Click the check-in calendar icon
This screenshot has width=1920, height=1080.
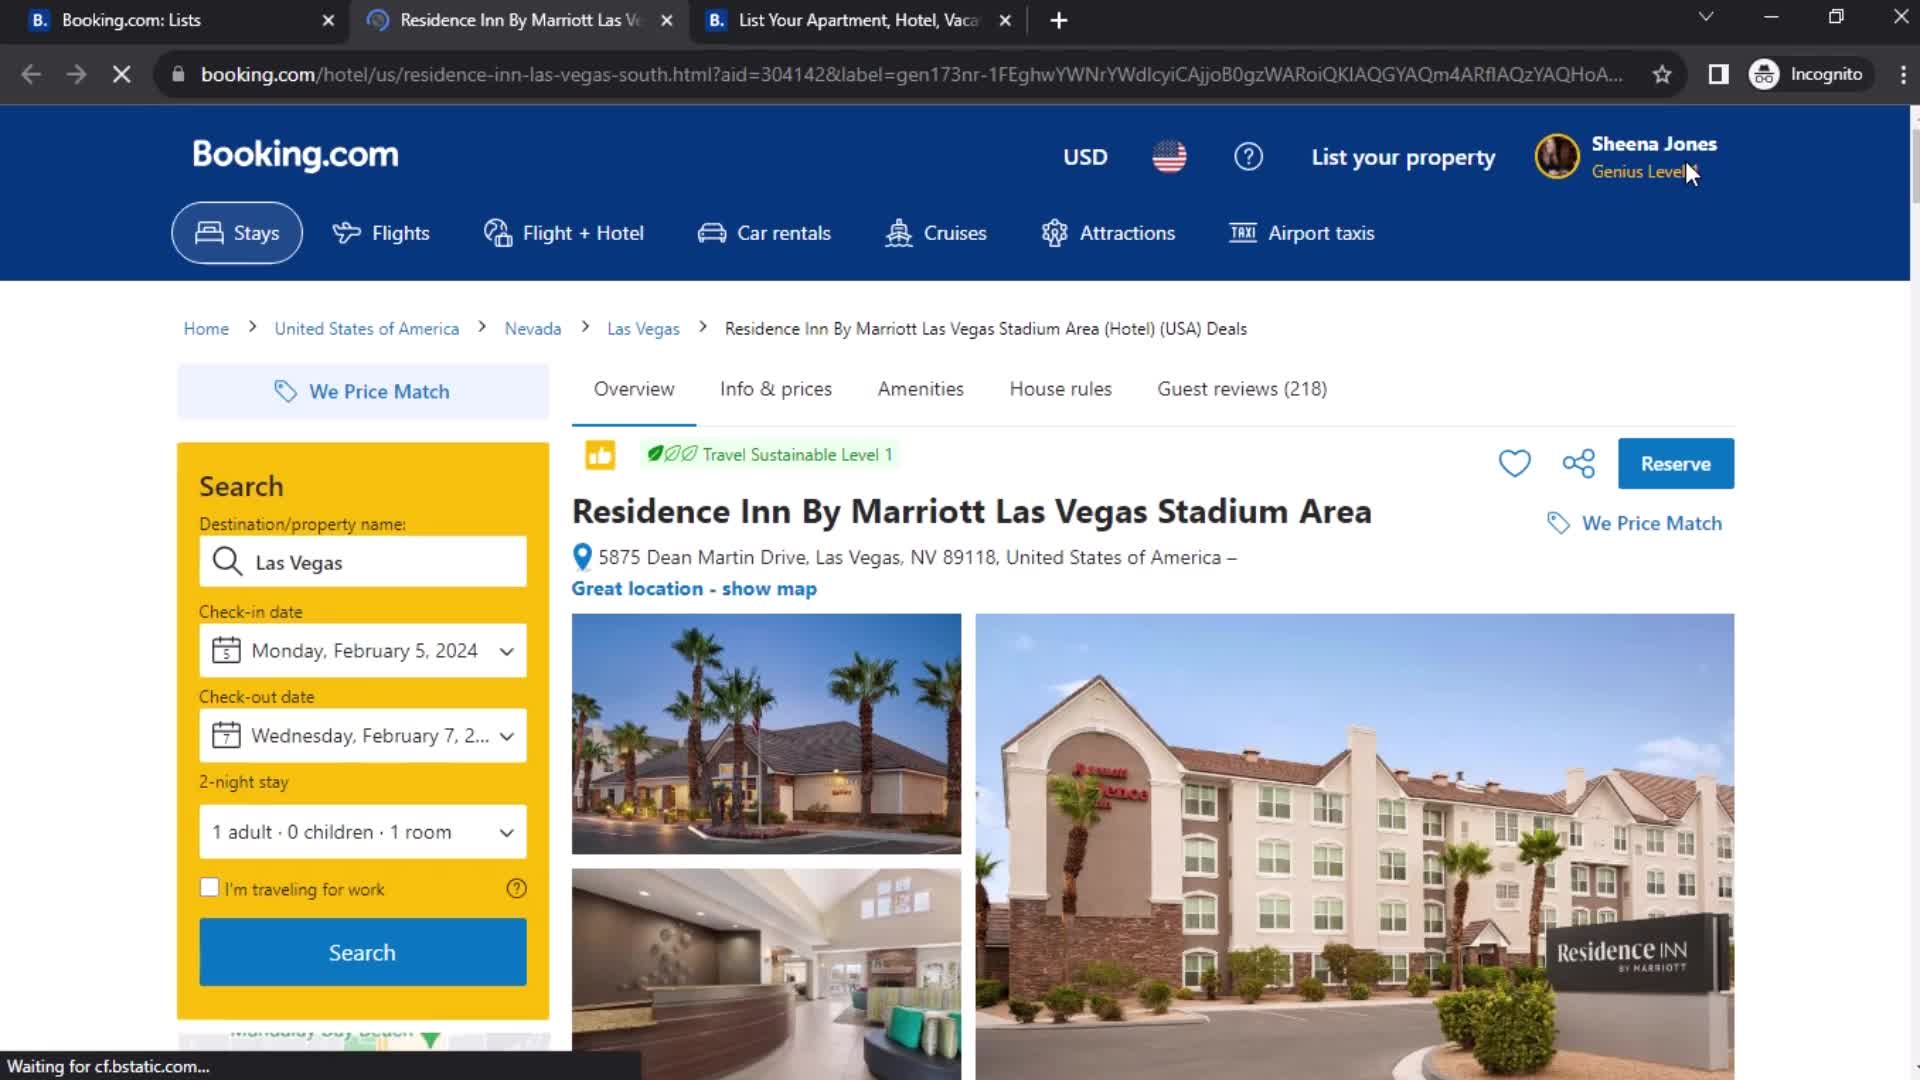click(x=226, y=651)
